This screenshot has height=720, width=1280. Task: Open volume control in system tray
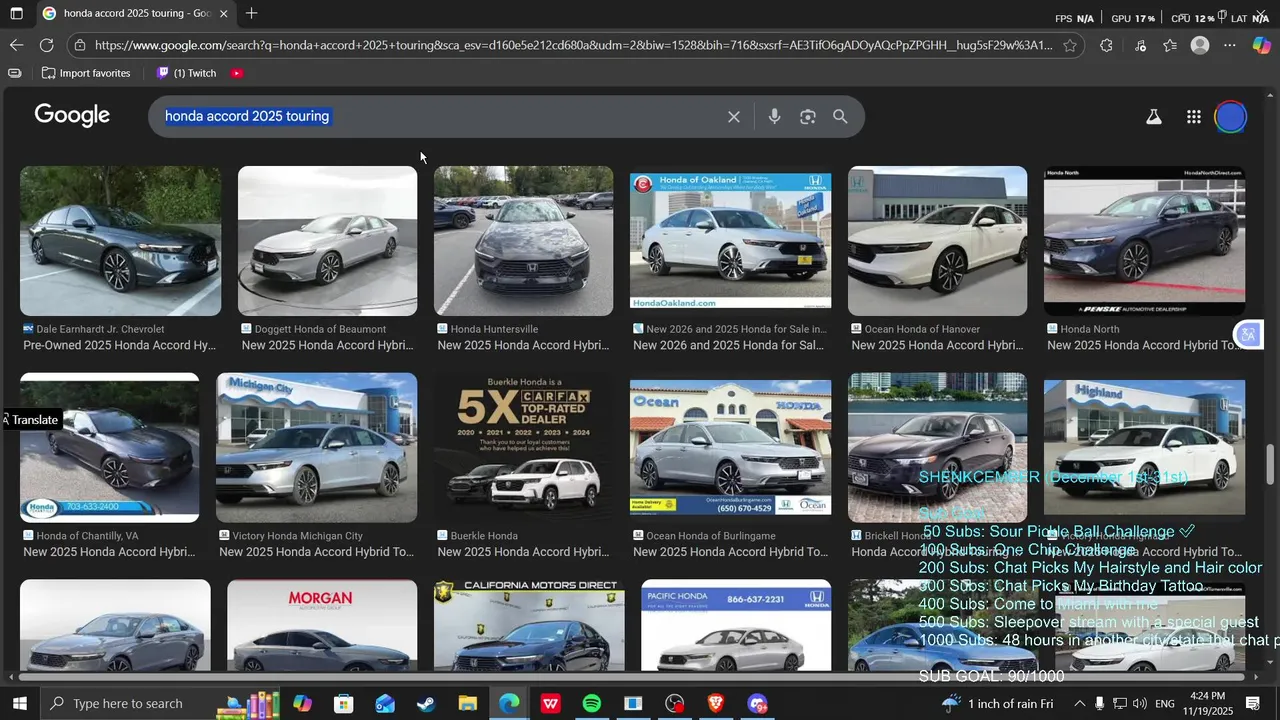(1141, 704)
